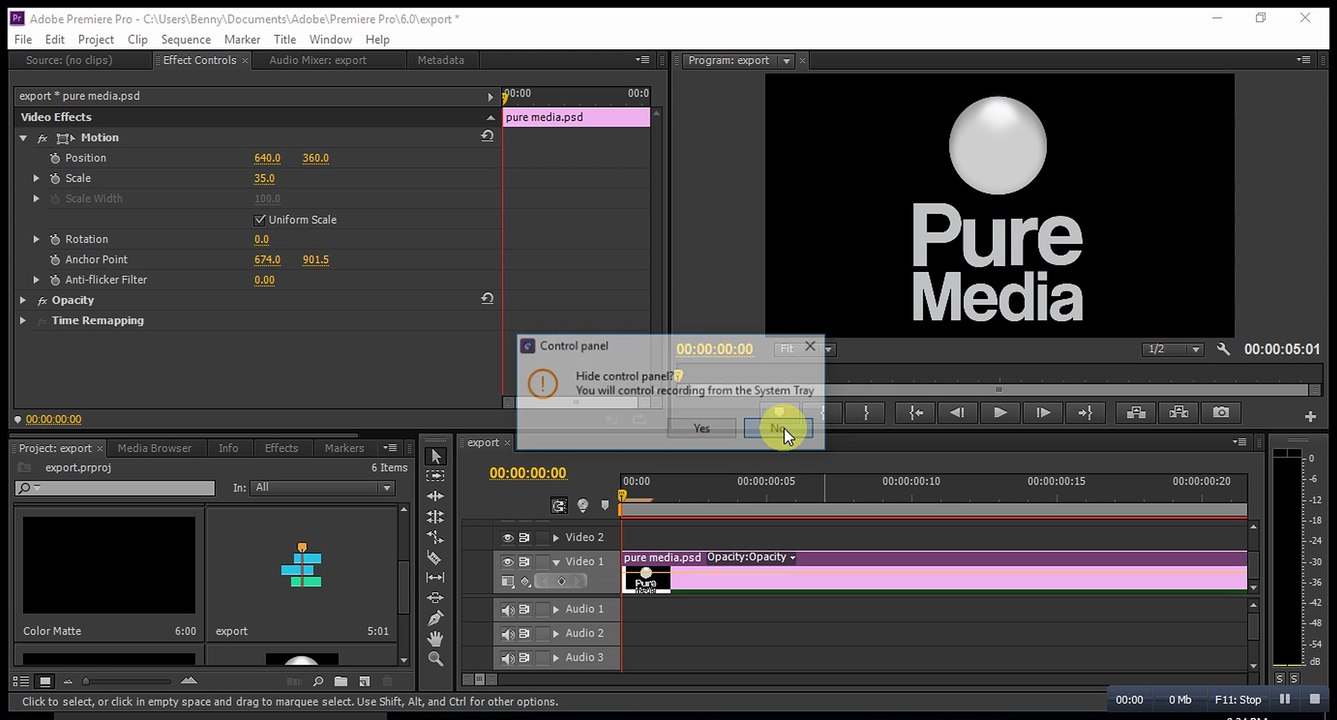The height and width of the screenshot is (720, 1337).
Task: Switch to Metadata tab
Action: (x=441, y=60)
